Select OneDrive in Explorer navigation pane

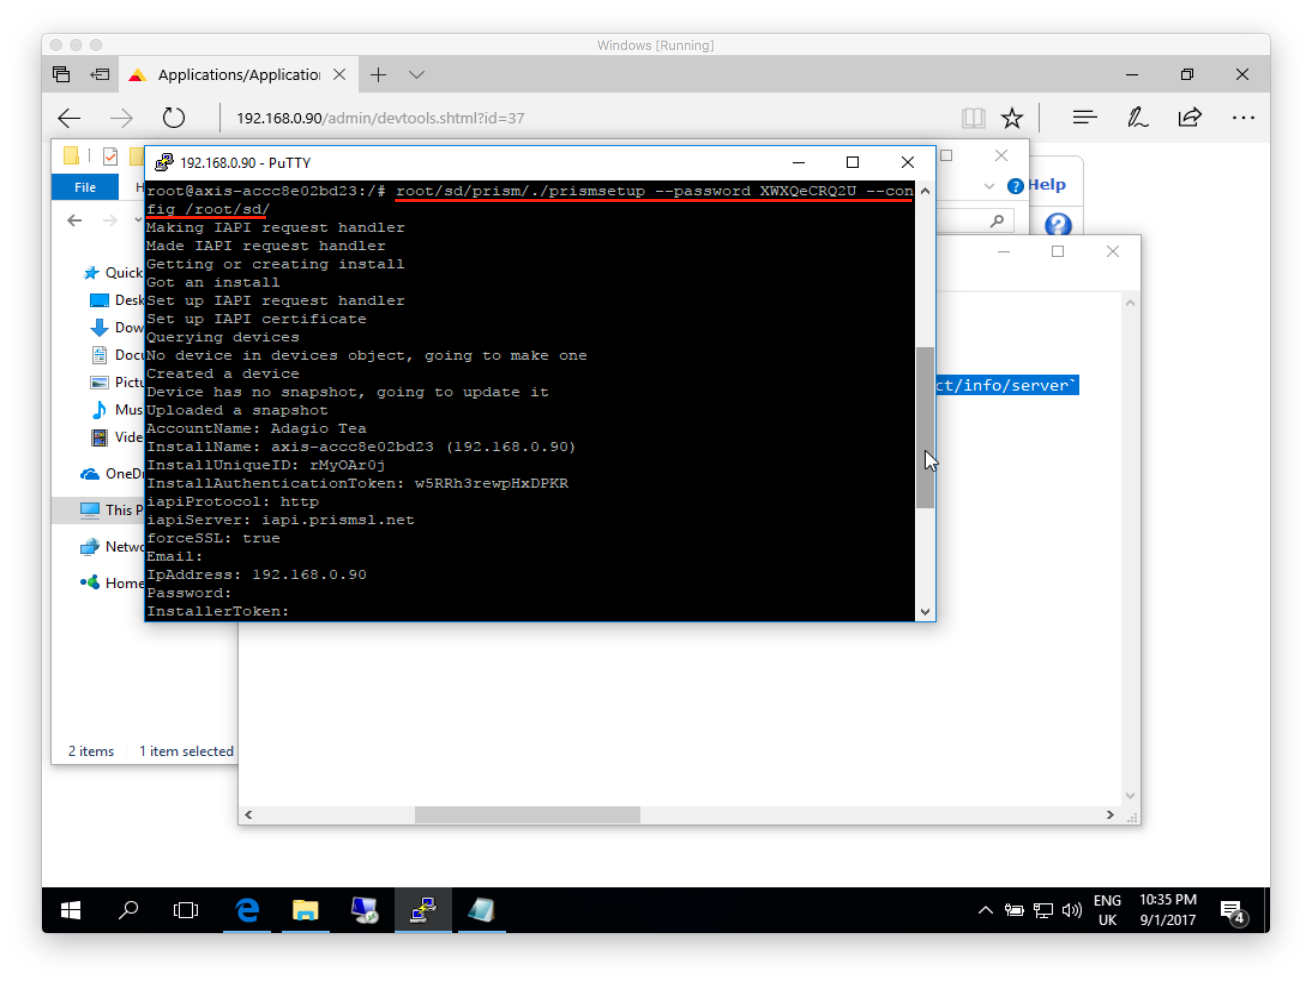point(112,474)
